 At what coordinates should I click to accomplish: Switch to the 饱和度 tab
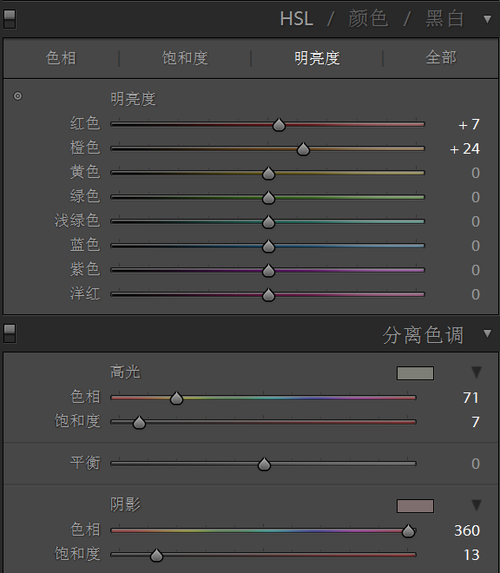tap(185, 58)
